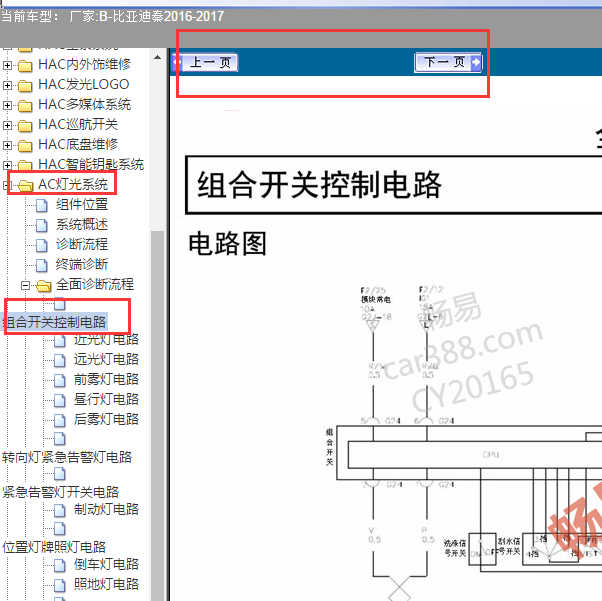Expand the HAC内外饰维修 folder
Image resolution: width=602 pixels, height=601 pixels.
(7, 65)
